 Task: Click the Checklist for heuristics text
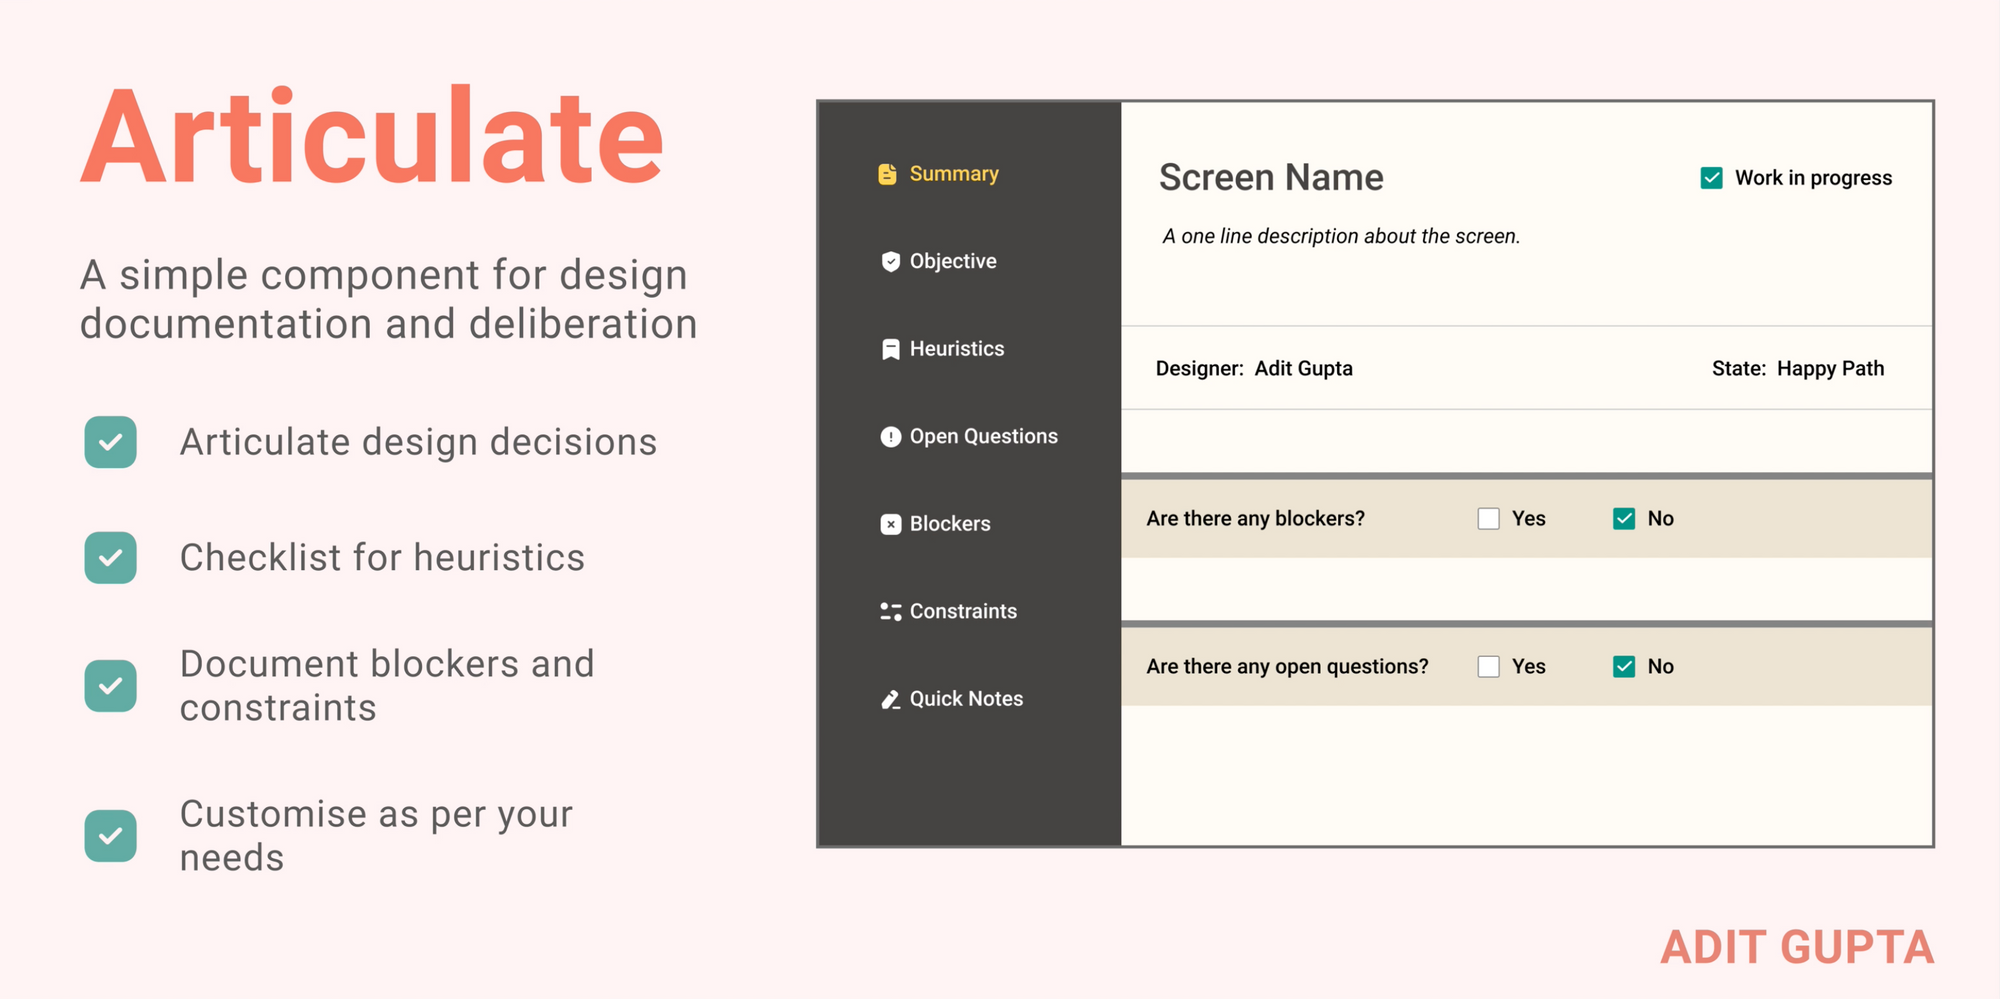click(x=382, y=558)
